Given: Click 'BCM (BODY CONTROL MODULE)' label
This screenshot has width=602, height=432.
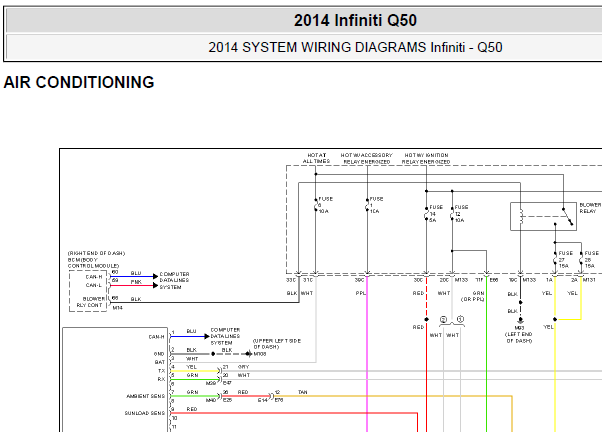Looking at the screenshot, I should coord(93,263).
